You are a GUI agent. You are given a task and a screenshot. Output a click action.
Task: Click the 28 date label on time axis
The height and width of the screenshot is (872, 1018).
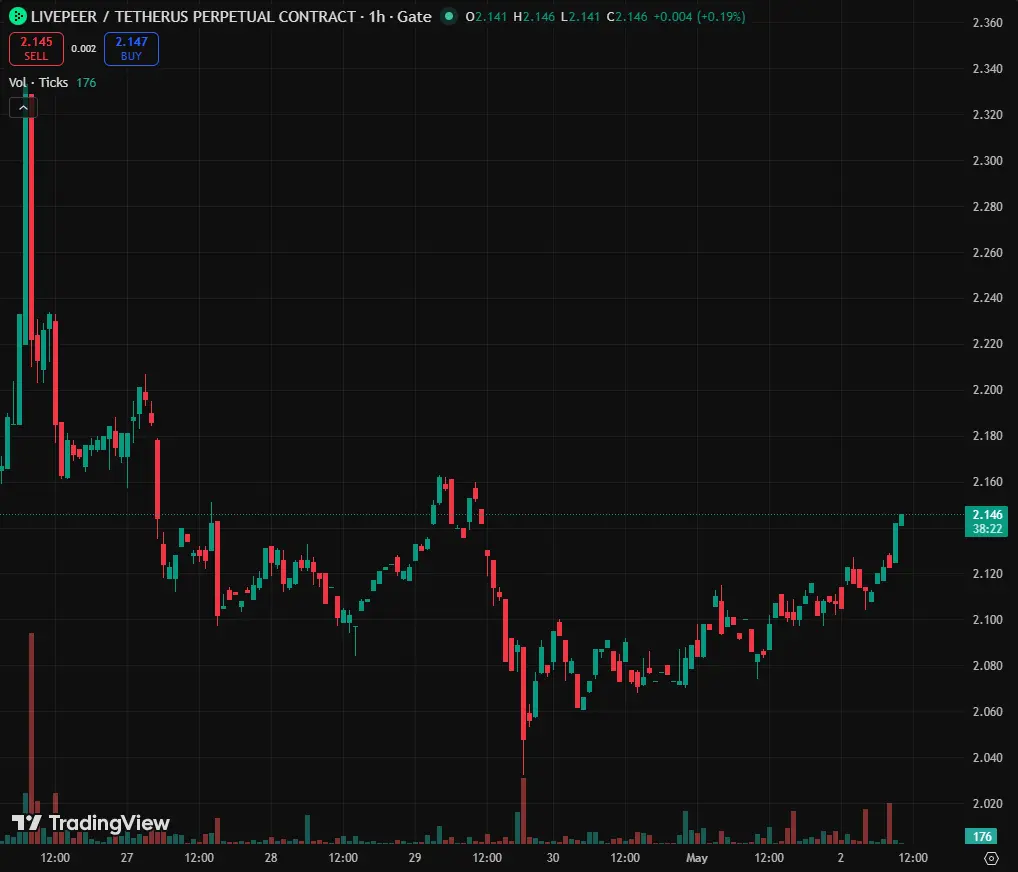[271, 858]
